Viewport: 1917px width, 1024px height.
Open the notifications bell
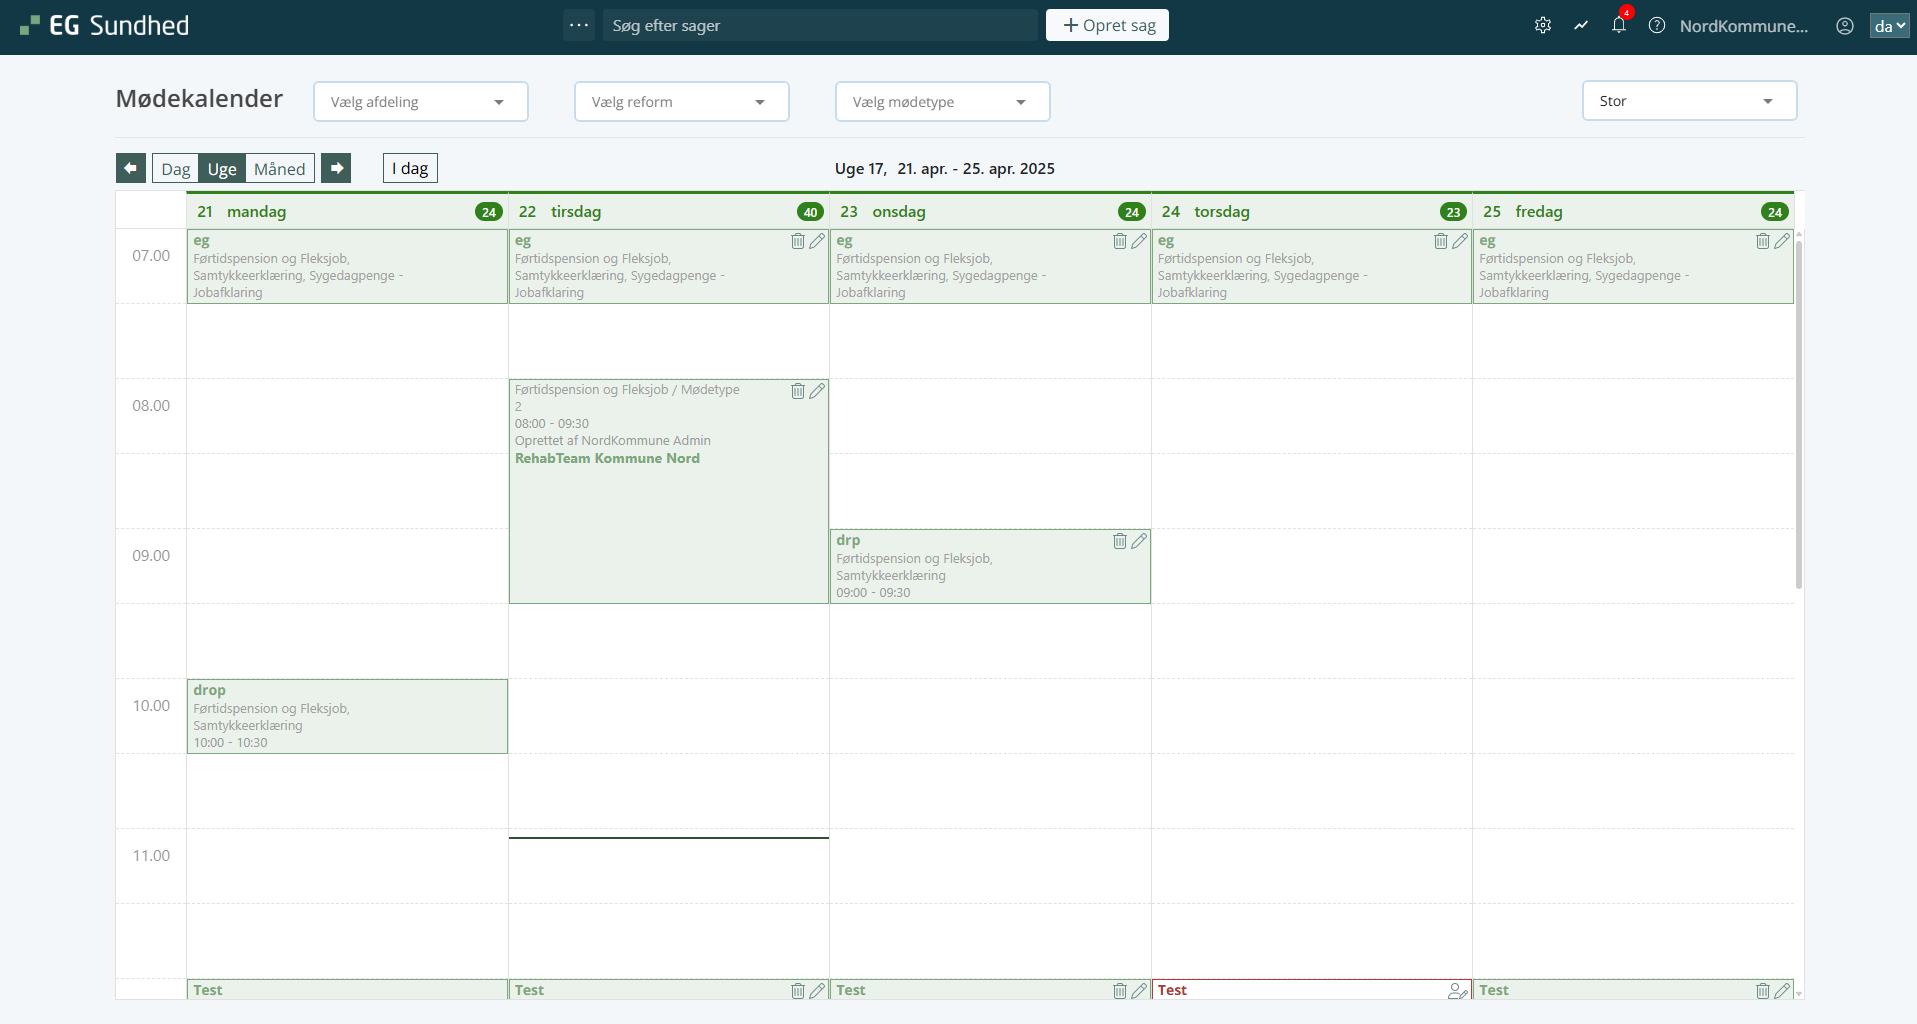click(x=1618, y=26)
